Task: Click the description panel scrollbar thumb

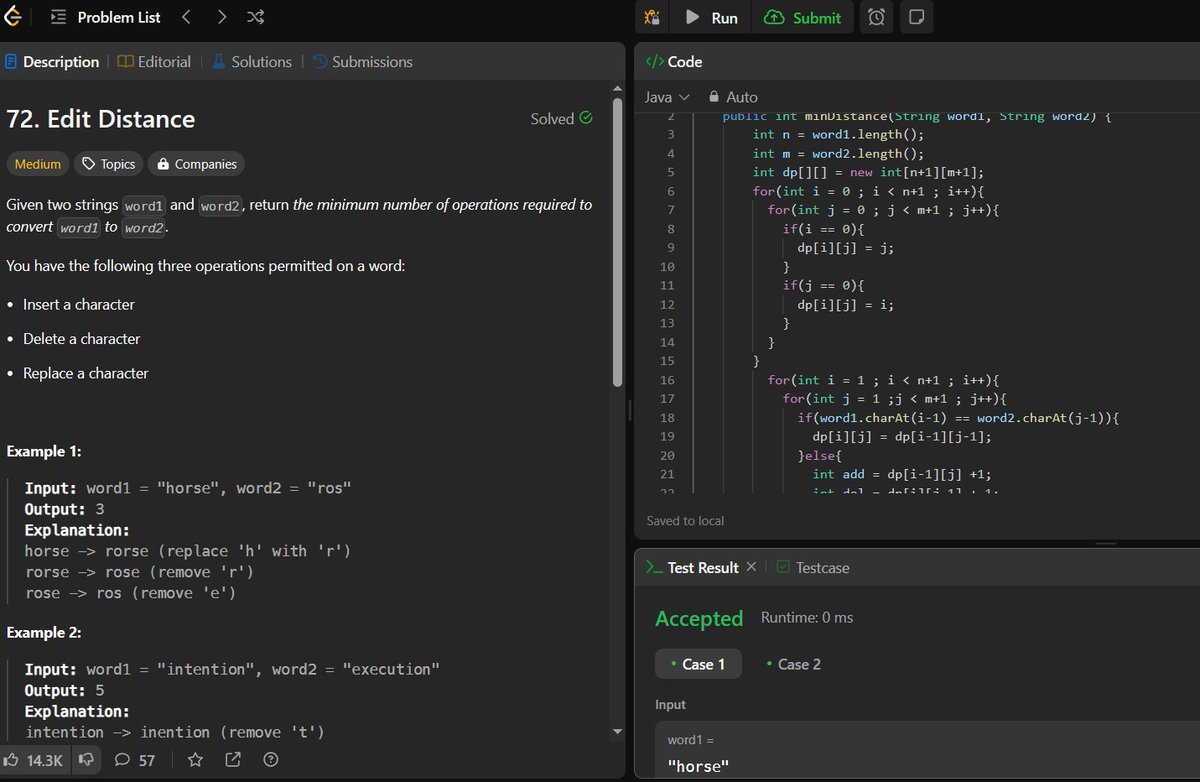Action: click(x=617, y=243)
